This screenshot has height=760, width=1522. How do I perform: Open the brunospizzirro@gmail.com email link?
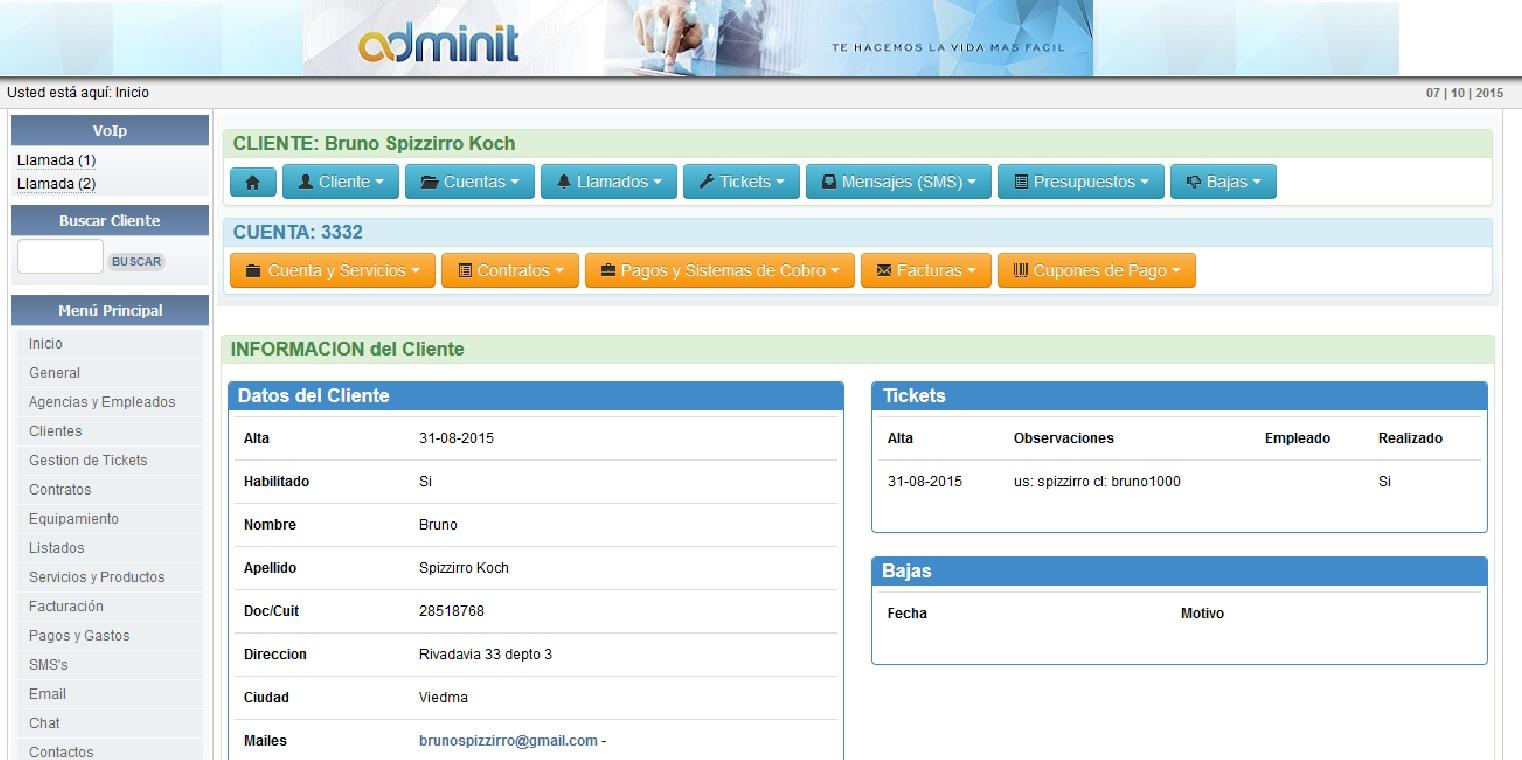pos(508,741)
